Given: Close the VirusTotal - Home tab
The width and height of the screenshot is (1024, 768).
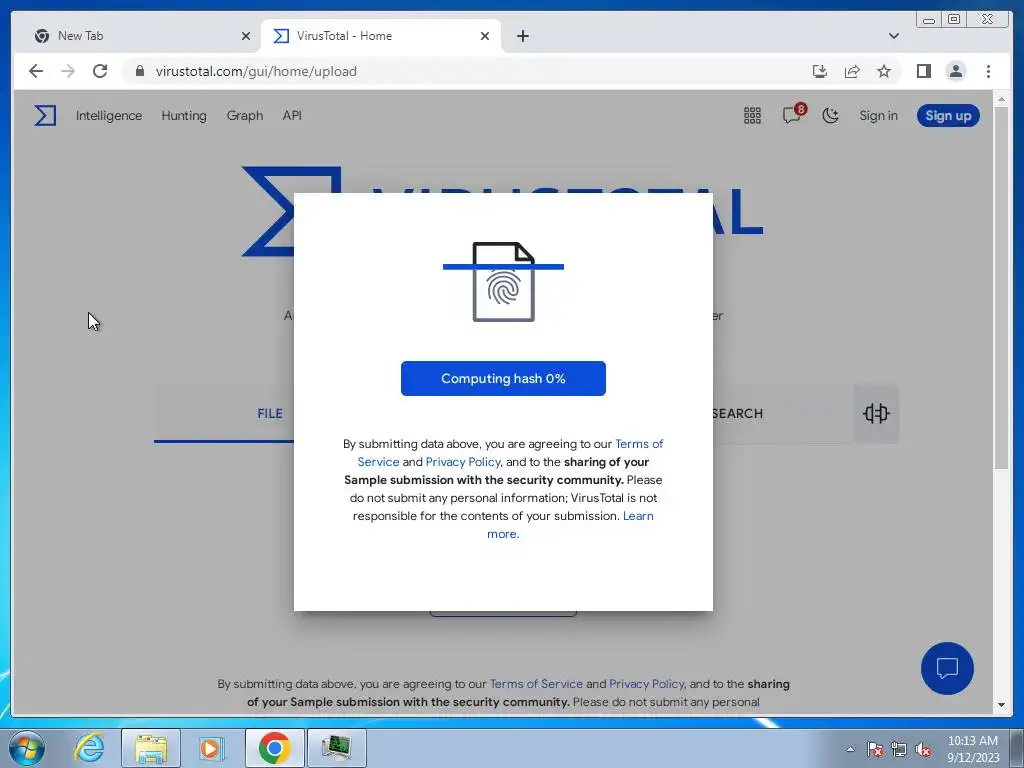Looking at the screenshot, I should pyautogui.click(x=485, y=36).
